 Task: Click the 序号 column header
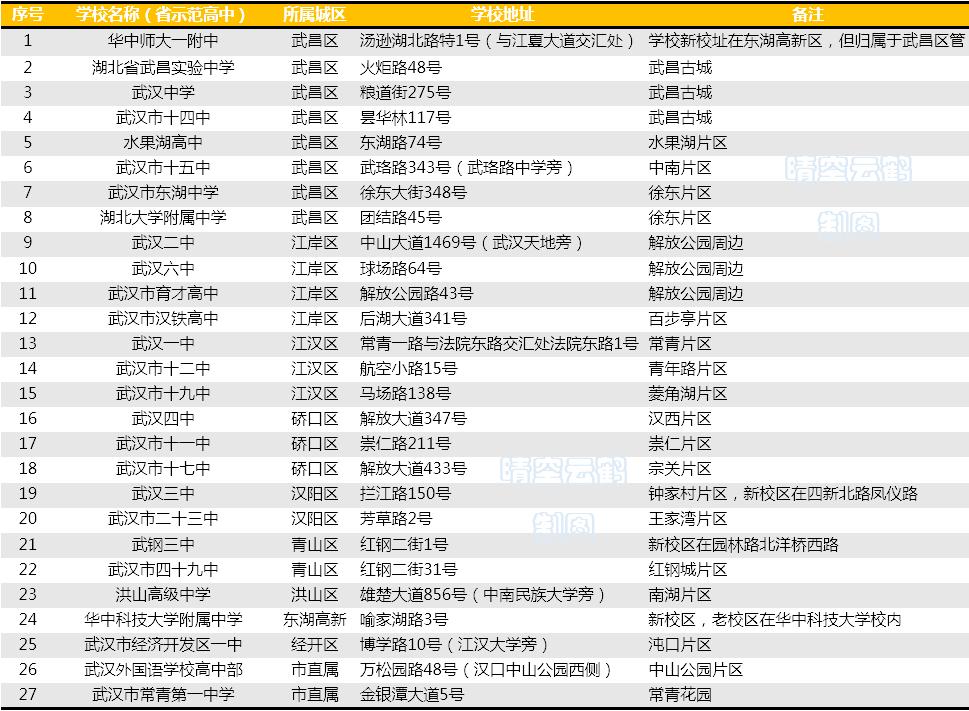[27, 11]
